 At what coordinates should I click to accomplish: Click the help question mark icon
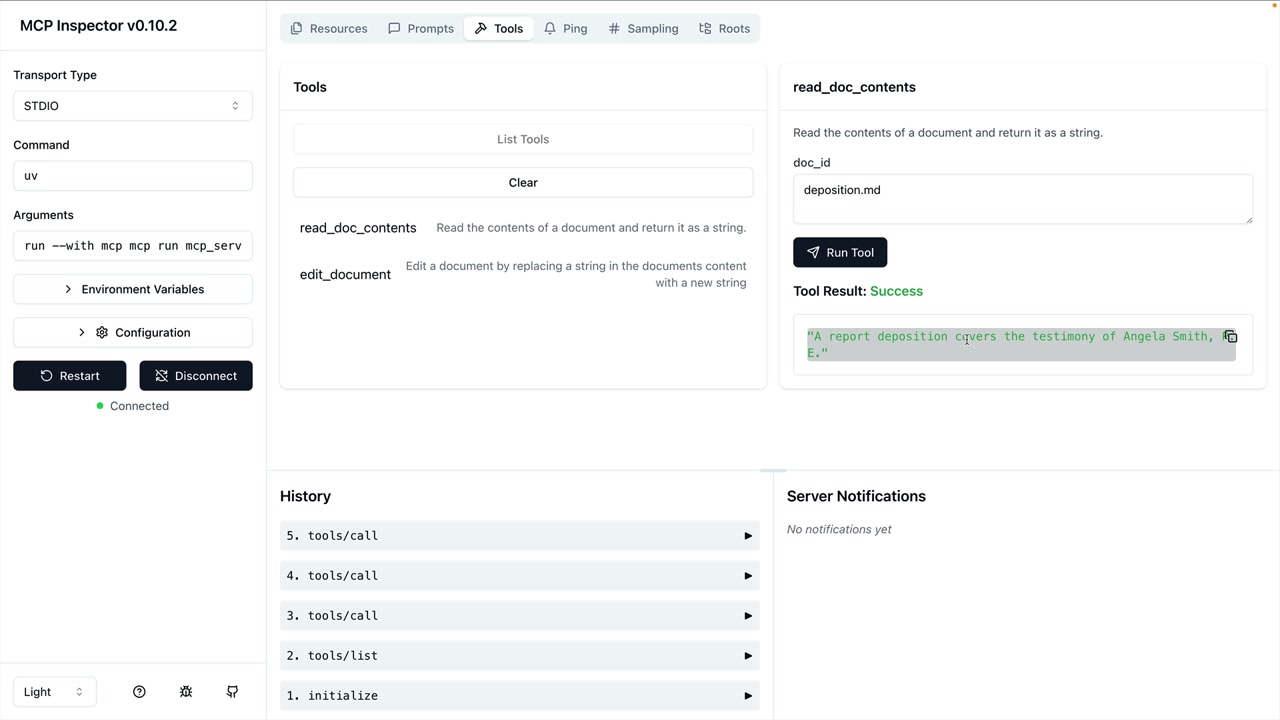pos(139,692)
